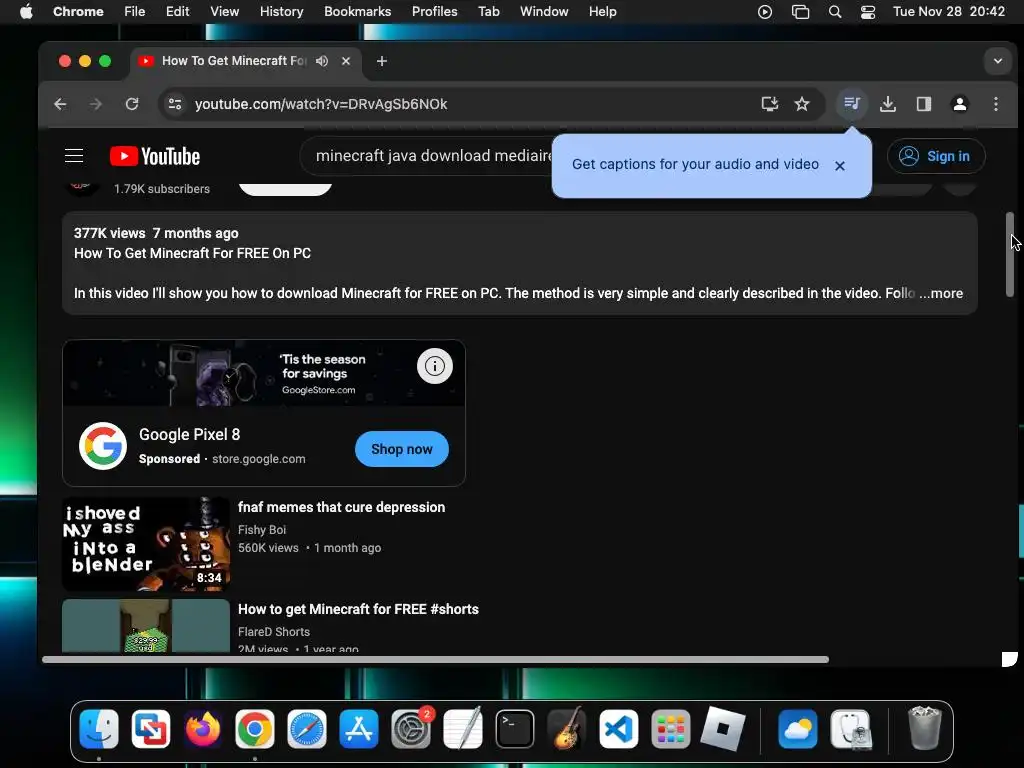Dismiss the captions tooltip with X
Viewport: 1024px width, 768px height.
coord(840,166)
